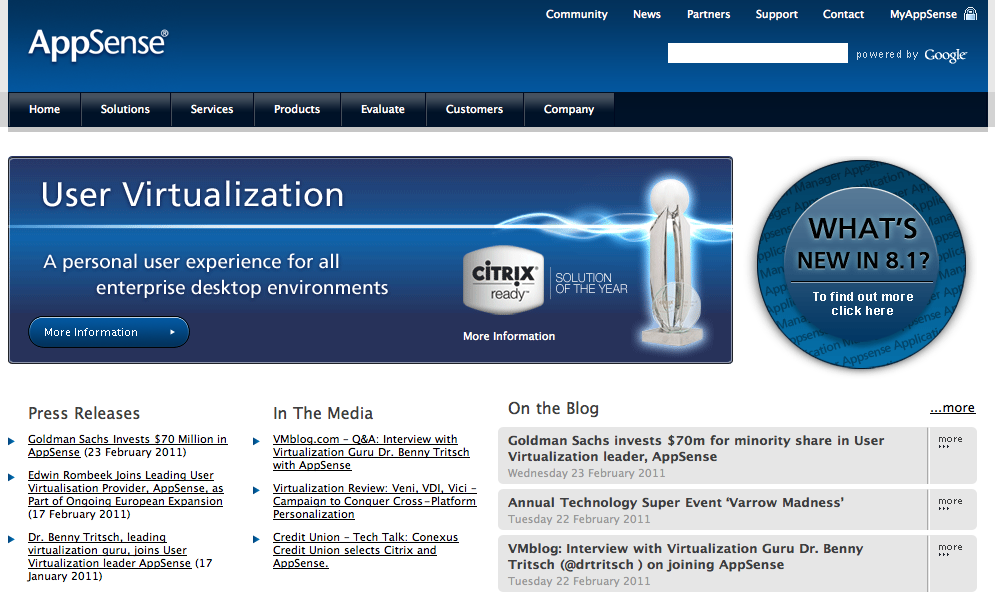995x595 pixels.
Task: Click more button for VMblog interview blog post
Action: (951, 549)
